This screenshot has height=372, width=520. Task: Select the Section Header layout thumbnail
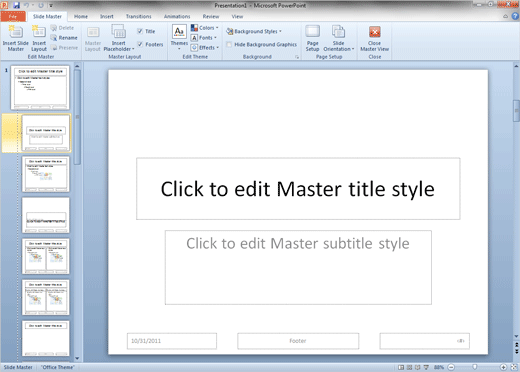click(x=46, y=215)
